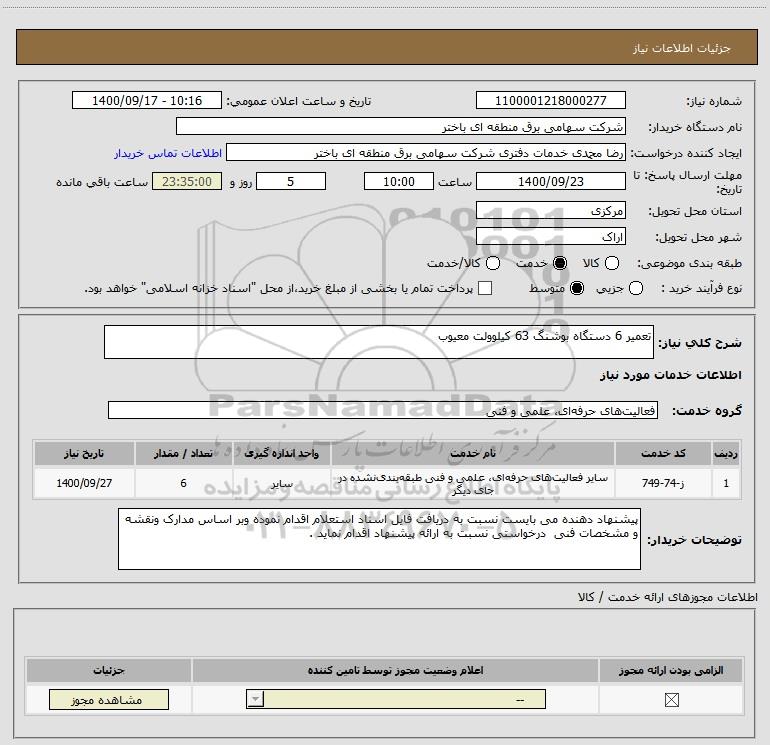Click the deadline time 10:00 field
The image size is (770, 745).
pos(399,181)
